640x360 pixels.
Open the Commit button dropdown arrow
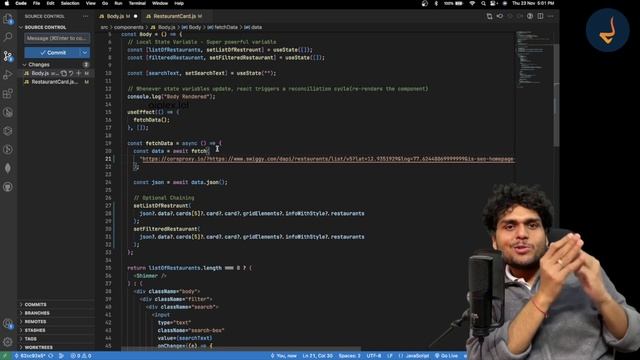84,53
